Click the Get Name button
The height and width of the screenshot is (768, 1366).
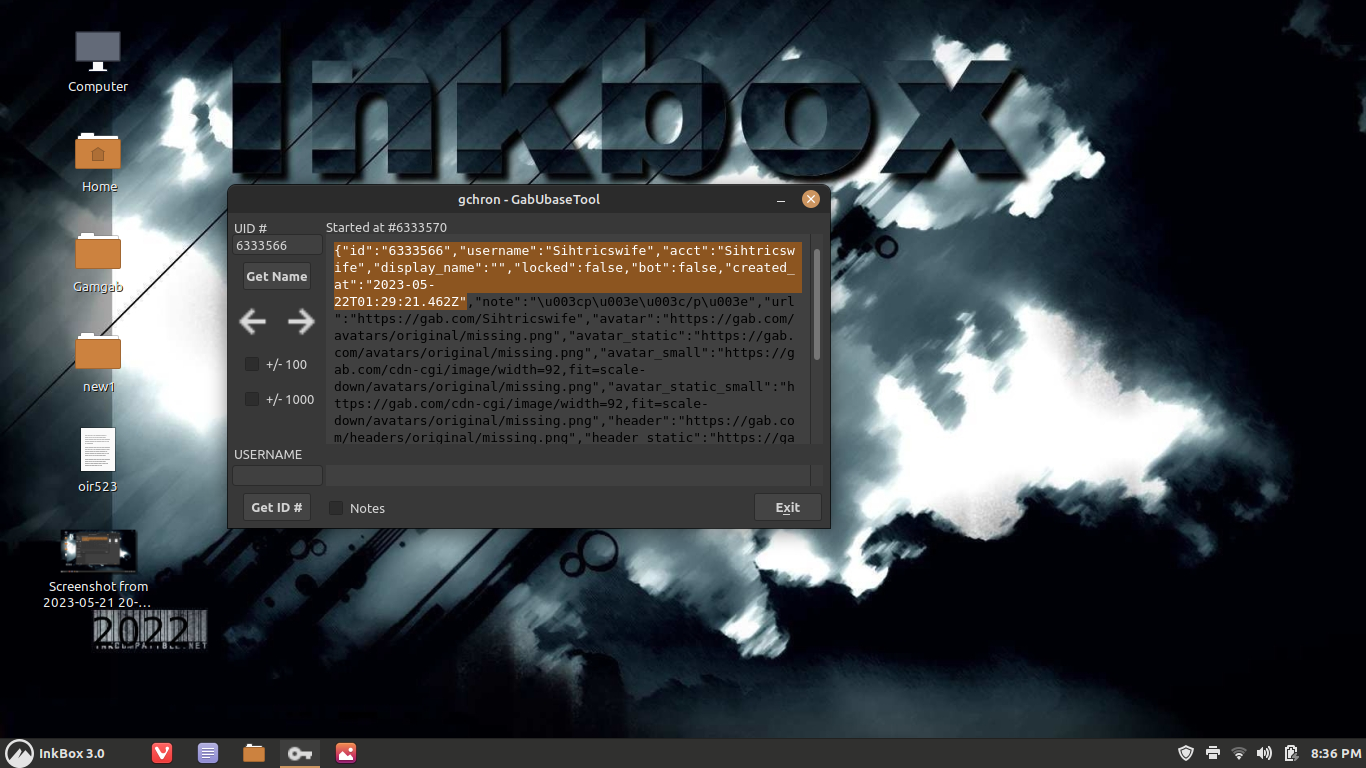[x=277, y=276]
